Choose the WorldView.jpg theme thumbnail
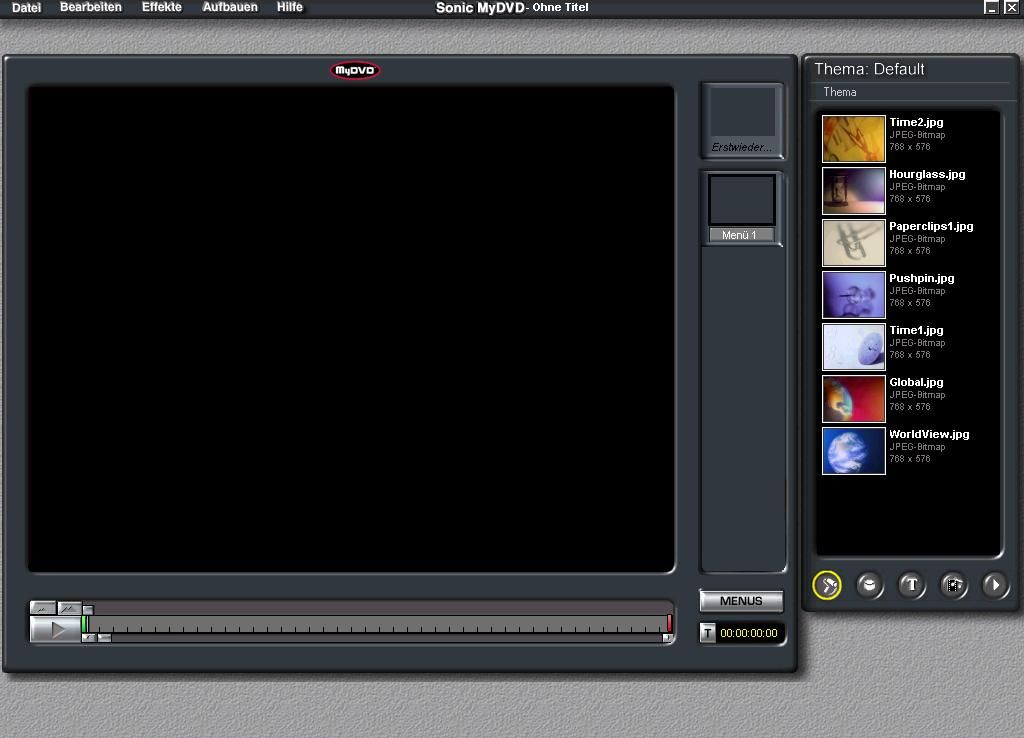The height and width of the screenshot is (738, 1024). 854,451
